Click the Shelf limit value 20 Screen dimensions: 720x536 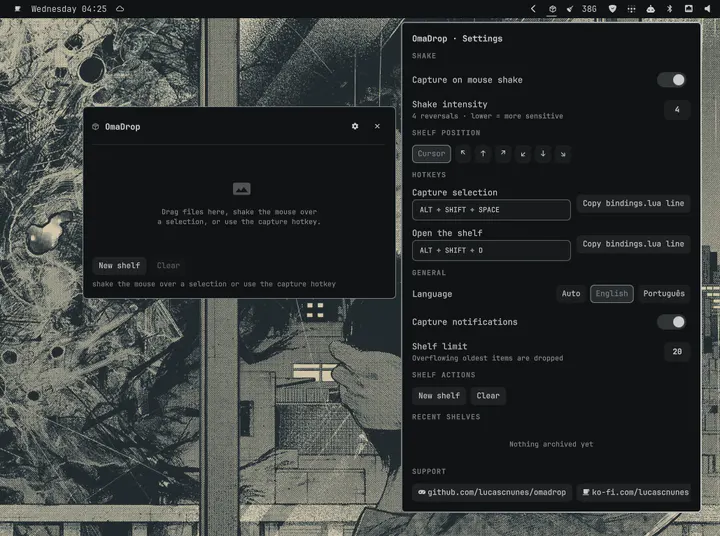tap(677, 352)
